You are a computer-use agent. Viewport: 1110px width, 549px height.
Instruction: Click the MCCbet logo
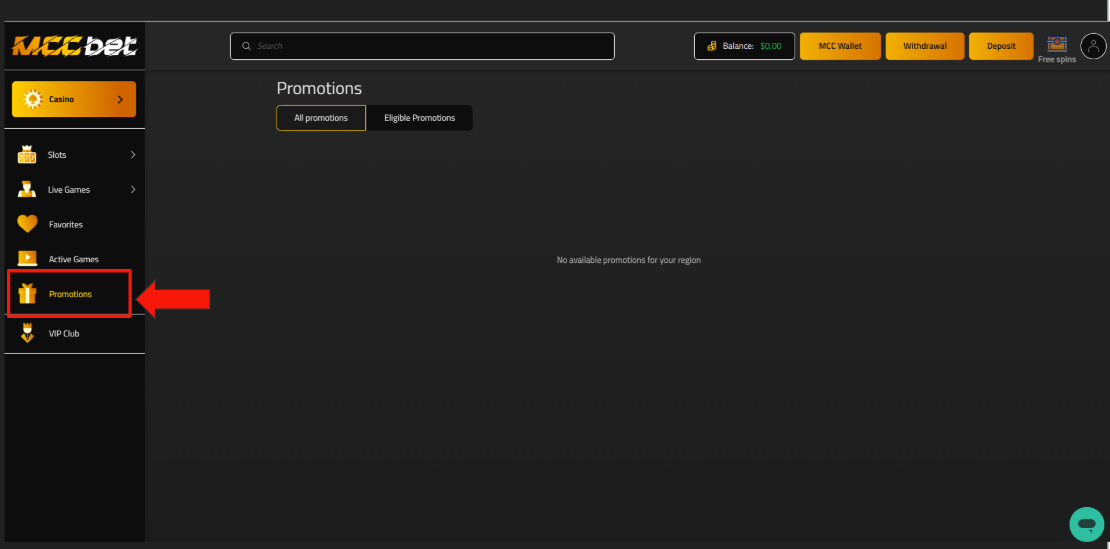click(74, 46)
